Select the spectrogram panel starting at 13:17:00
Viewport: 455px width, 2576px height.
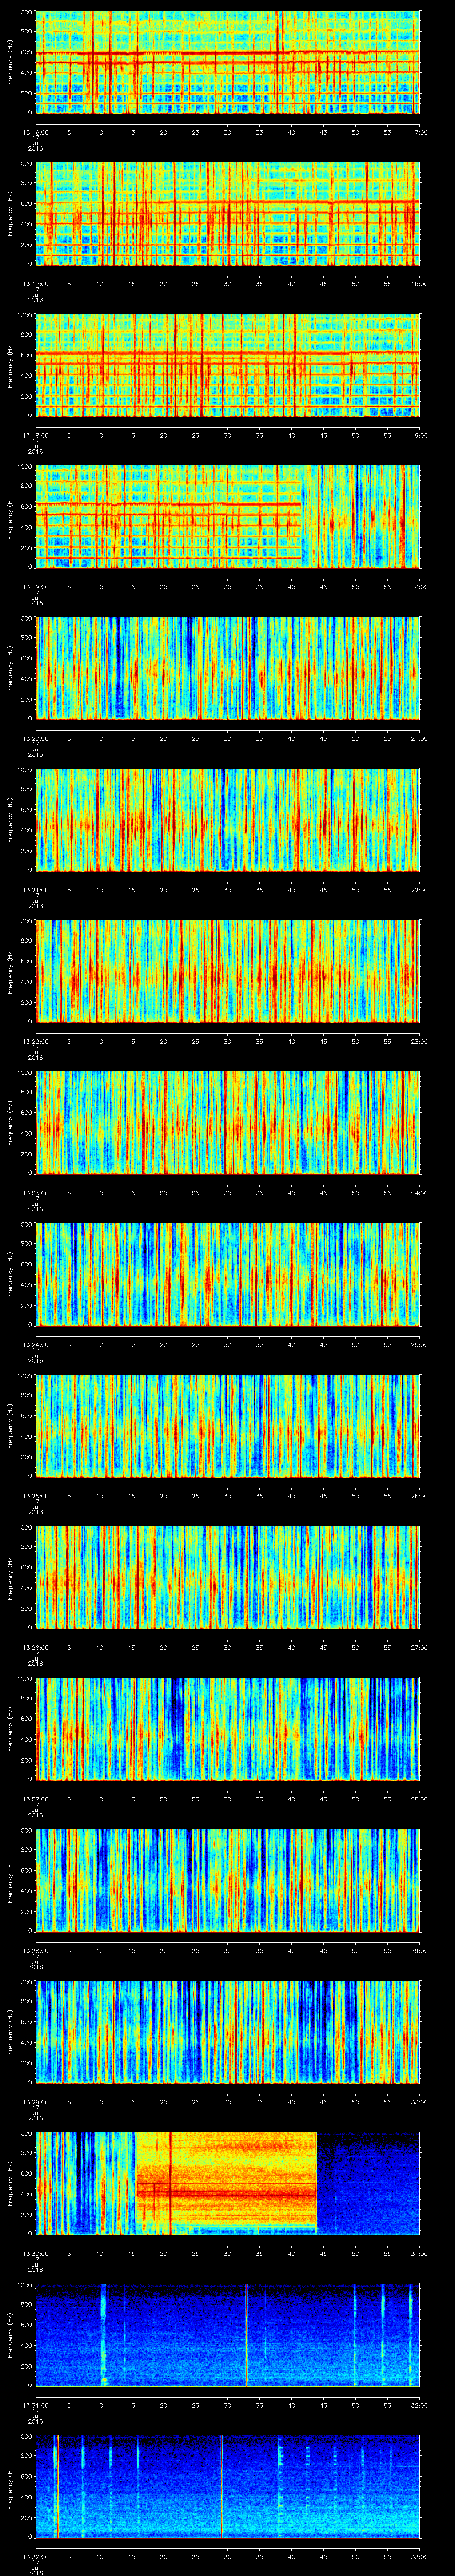click(x=228, y=214)
